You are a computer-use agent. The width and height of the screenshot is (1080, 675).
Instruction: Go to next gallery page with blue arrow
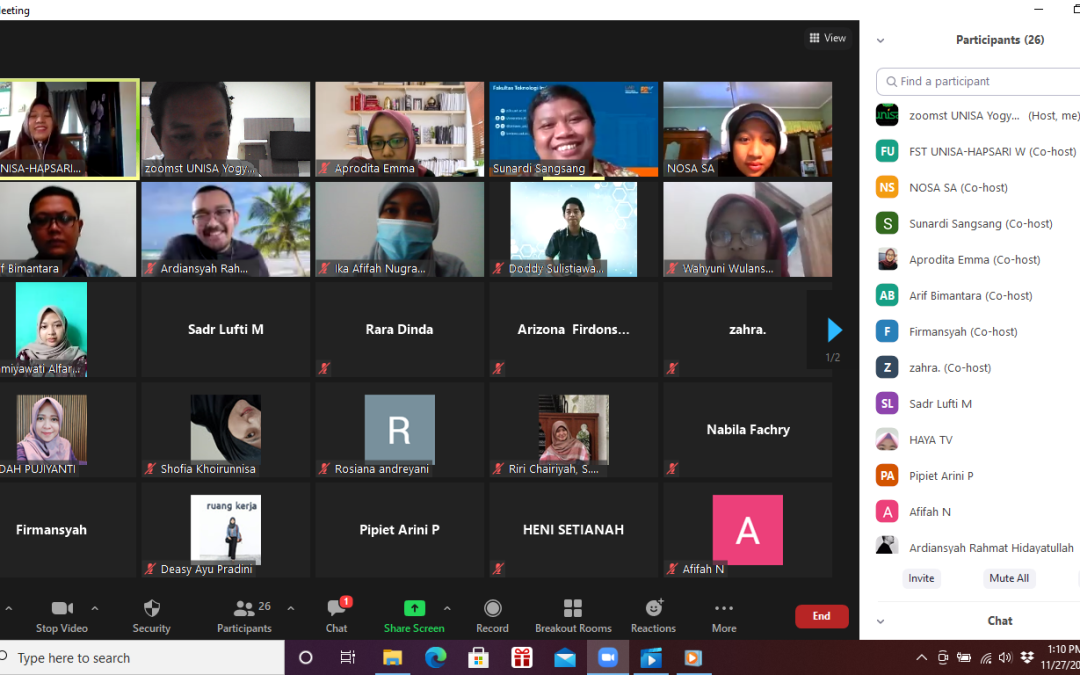pyautogui.click(x=834, y=331)
